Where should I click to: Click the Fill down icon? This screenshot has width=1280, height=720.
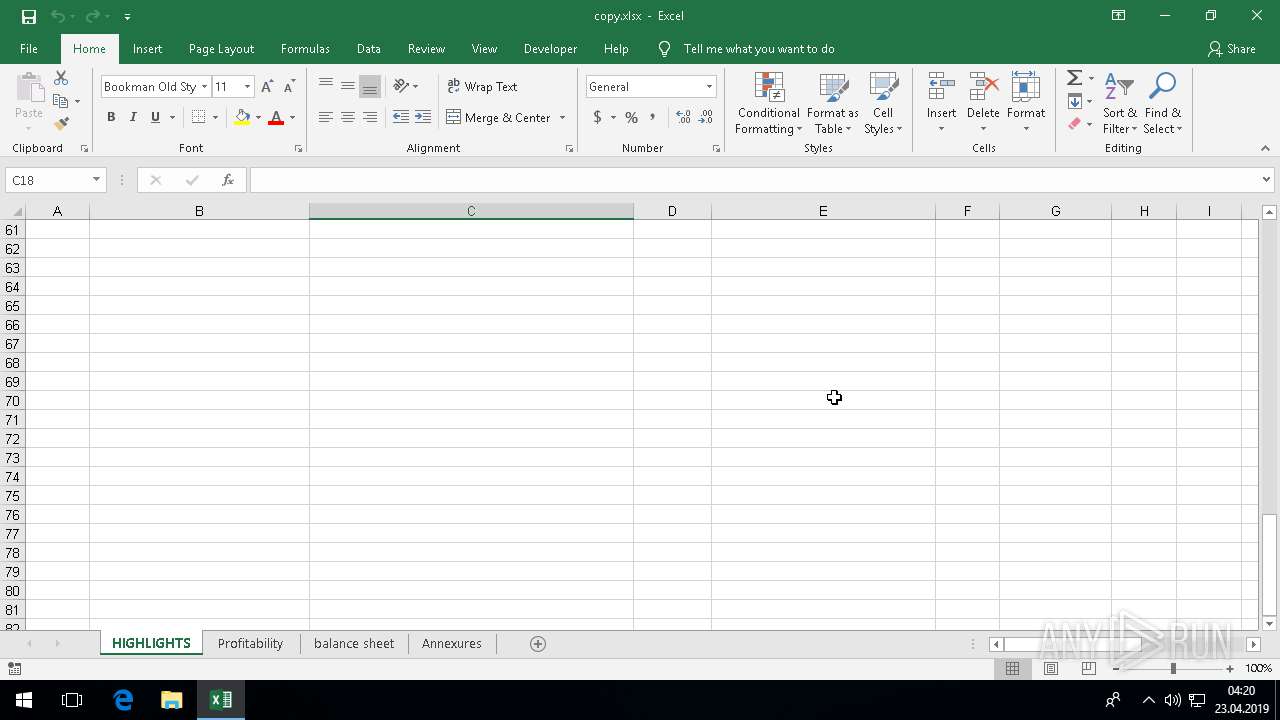(1074, 101)
